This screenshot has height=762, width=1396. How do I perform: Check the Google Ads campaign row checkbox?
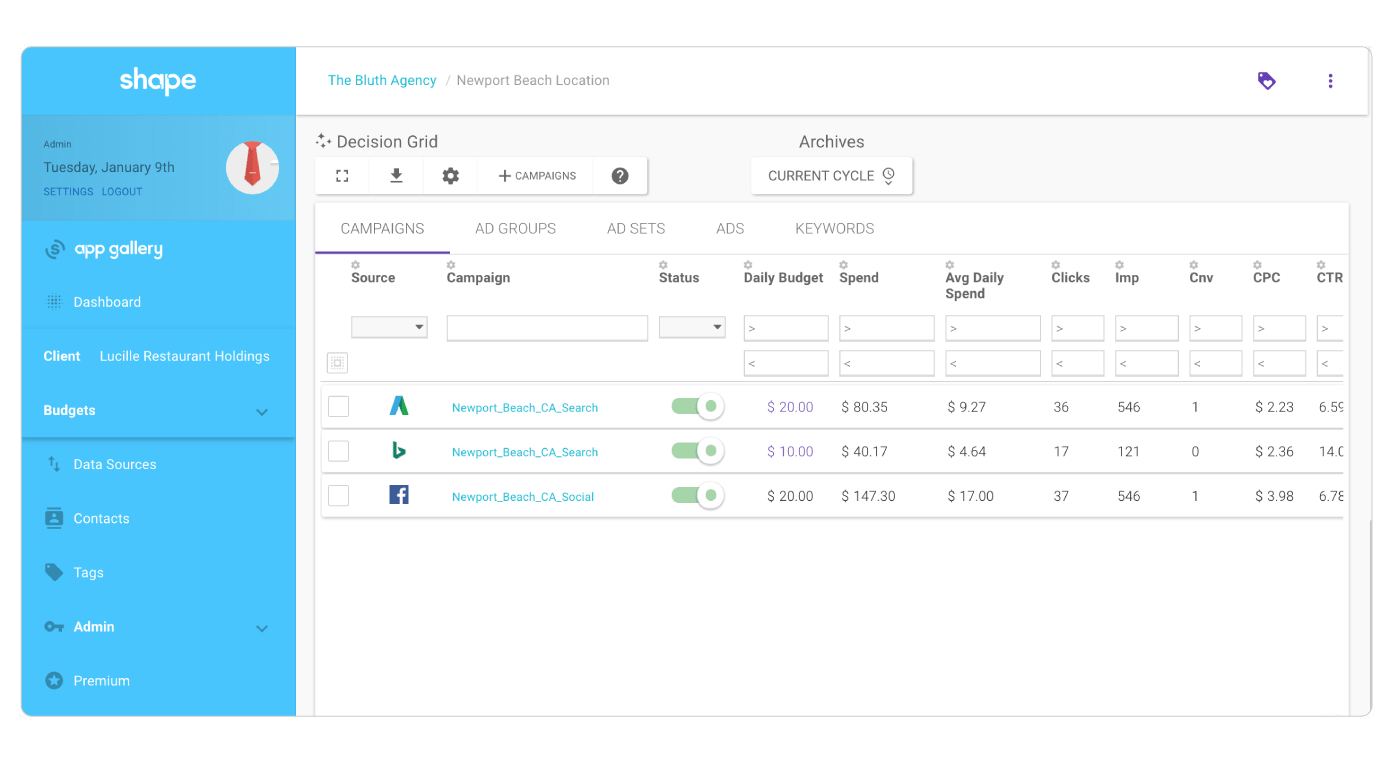pos(339,406)
